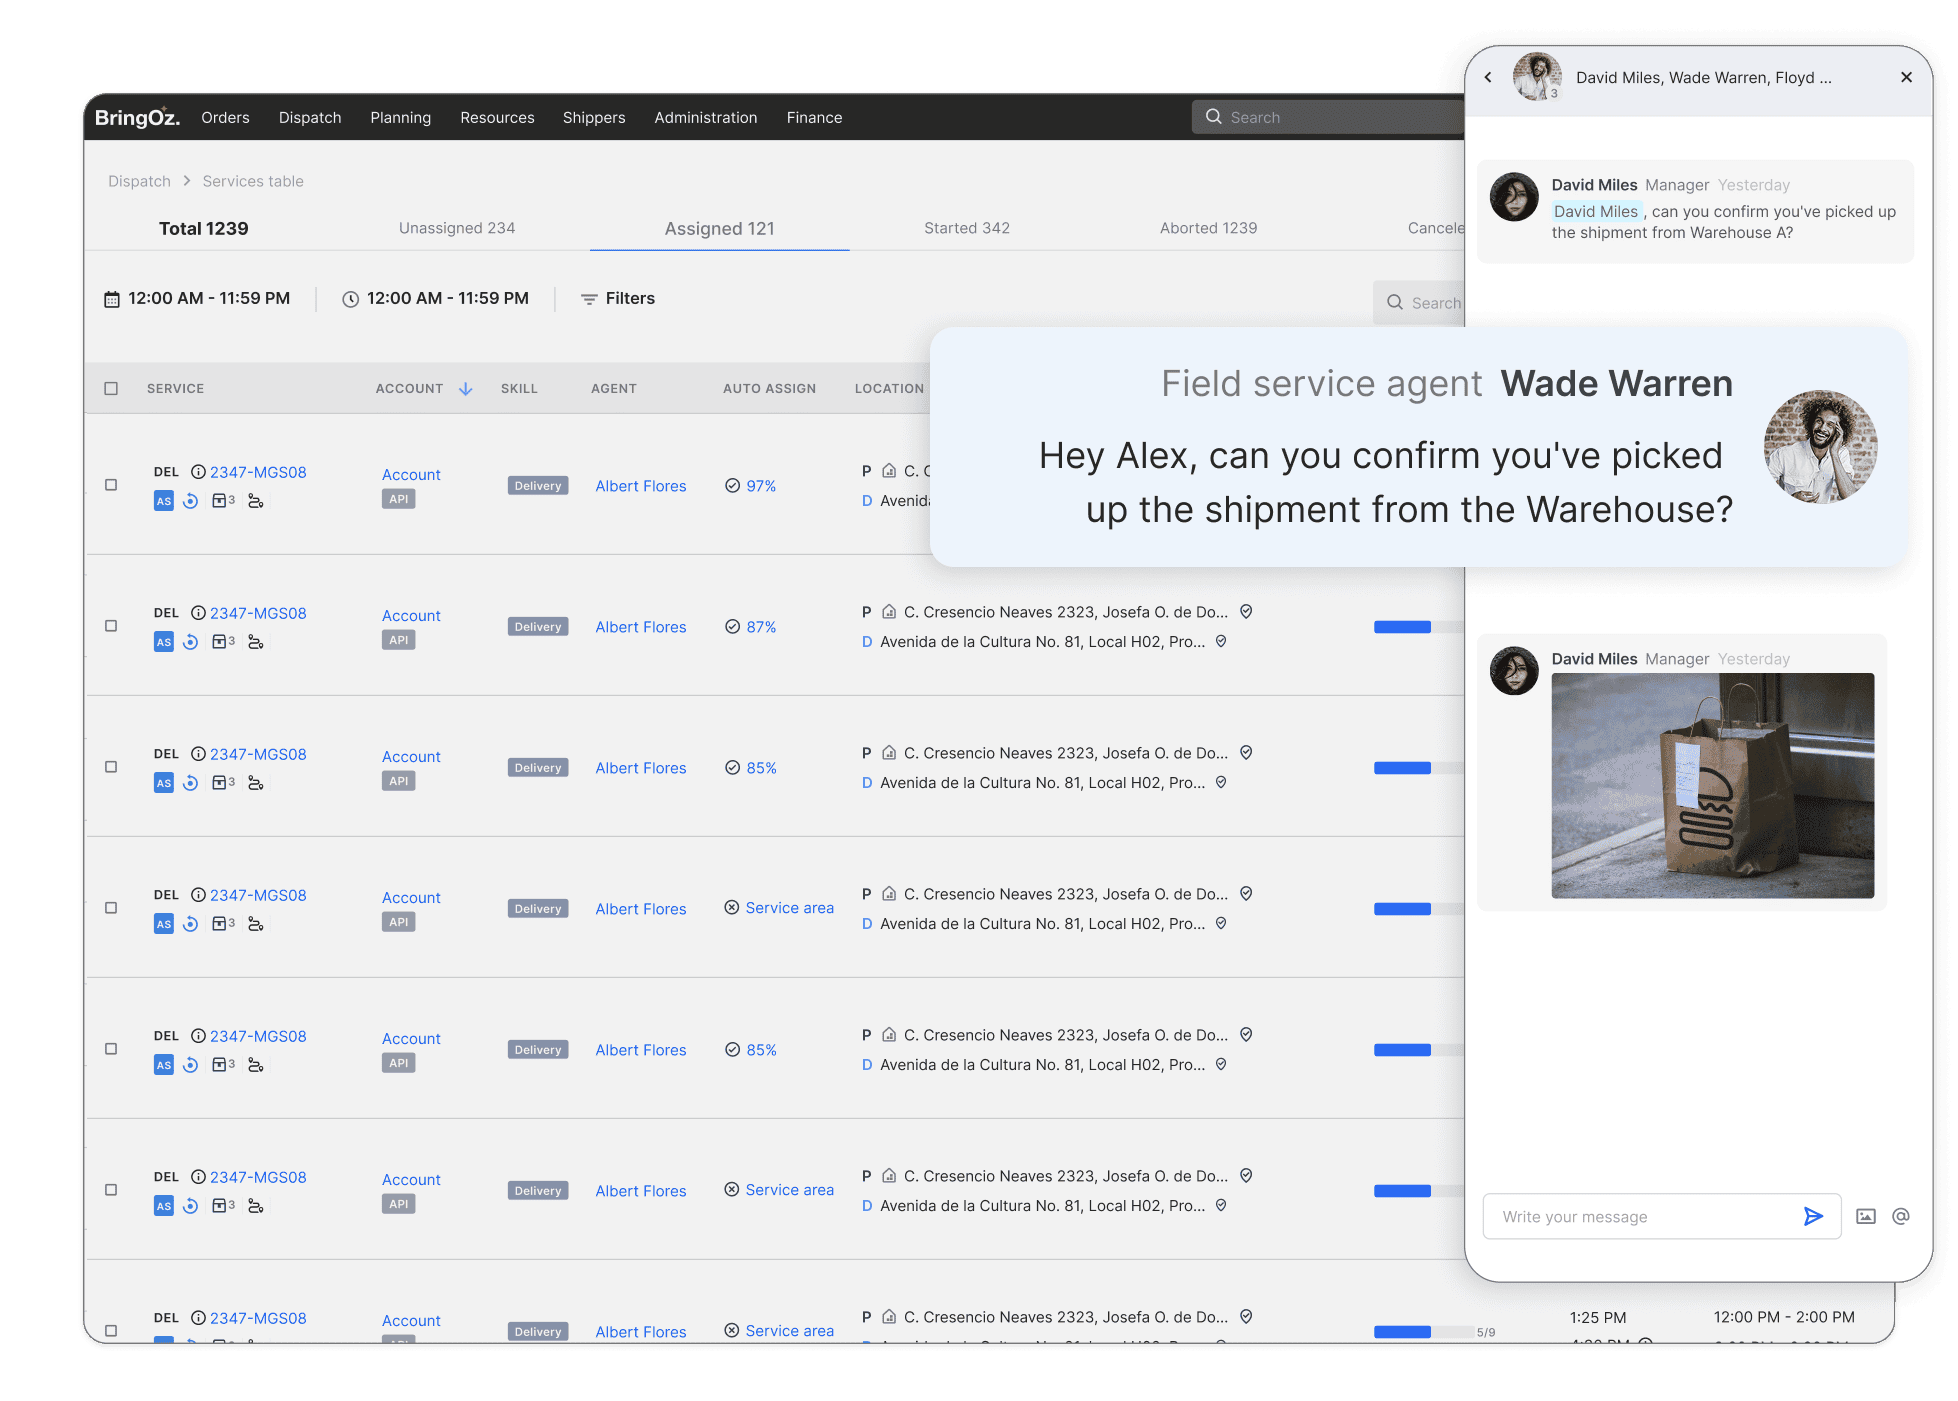Screen dimensions: 1958x1401
Task: Check the box for the 97% row
Action: click(111, 485)
